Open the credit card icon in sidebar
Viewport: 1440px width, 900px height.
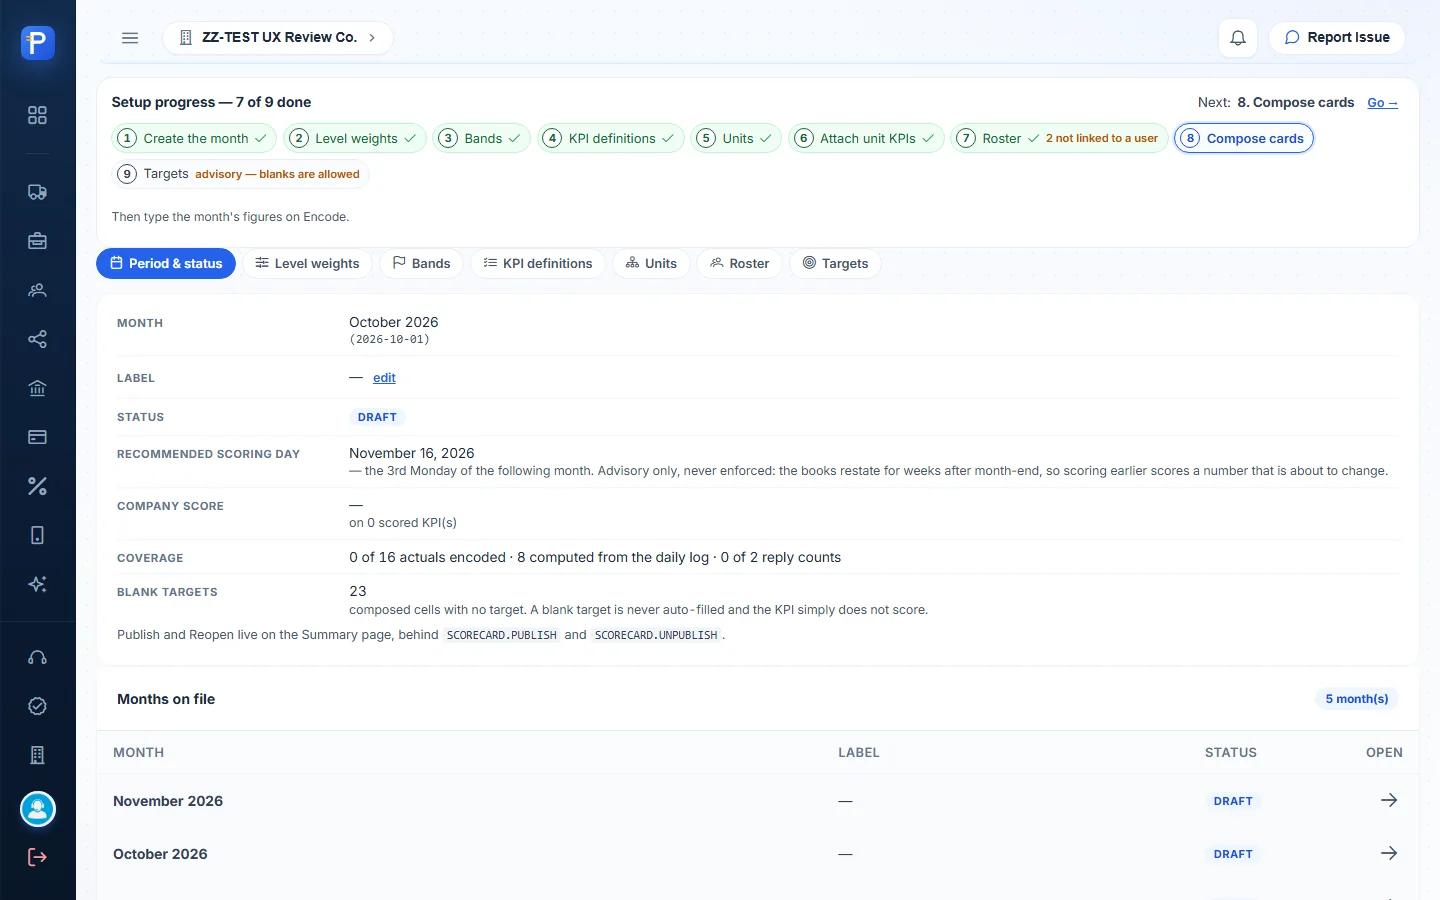37,437
